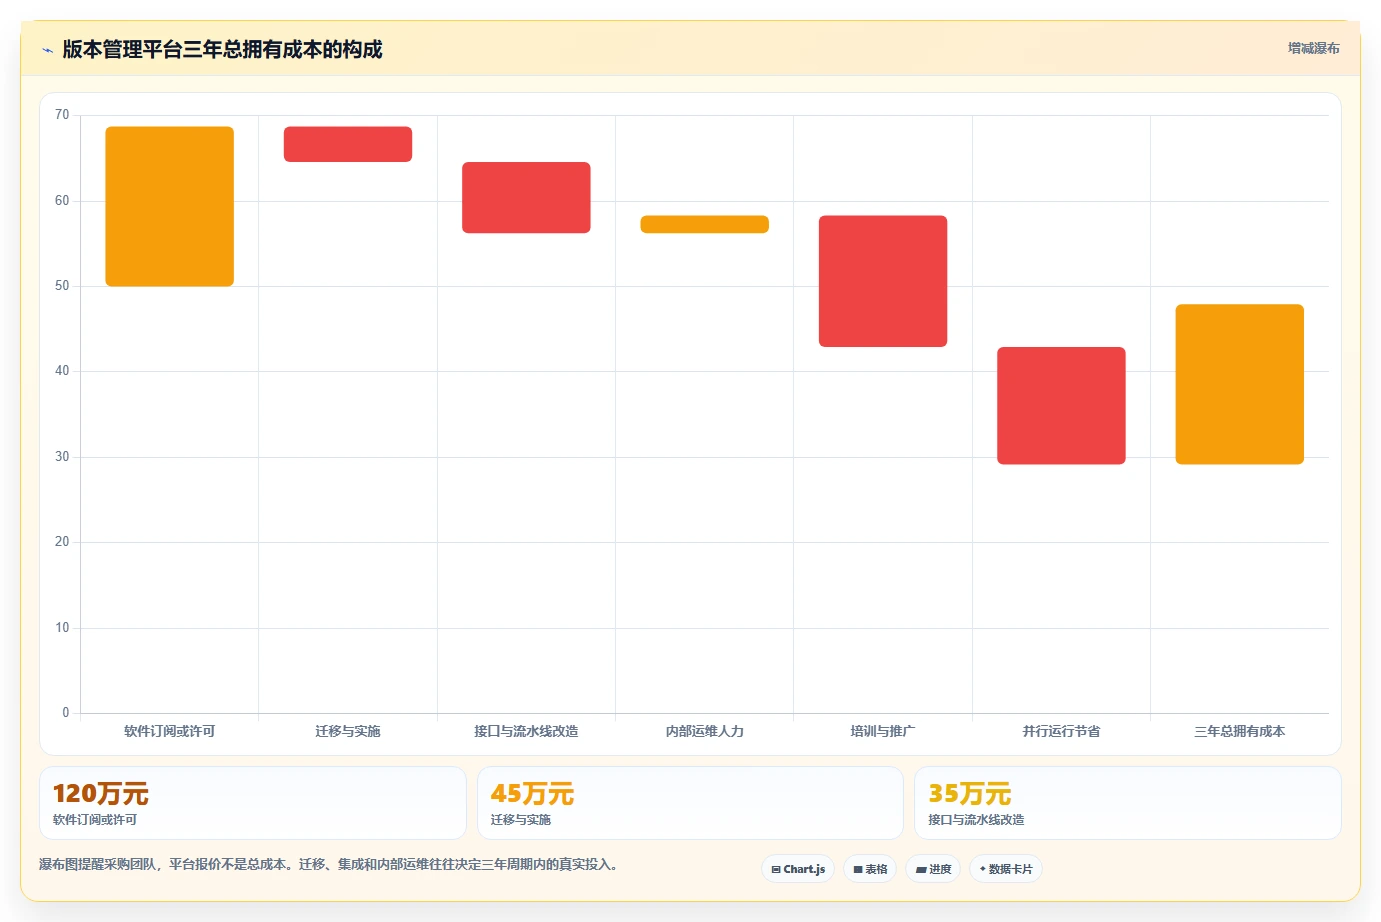This screenshot has width=1381, height=922.
Task: Click the y-axis value 10
Action: pos(62,628)
